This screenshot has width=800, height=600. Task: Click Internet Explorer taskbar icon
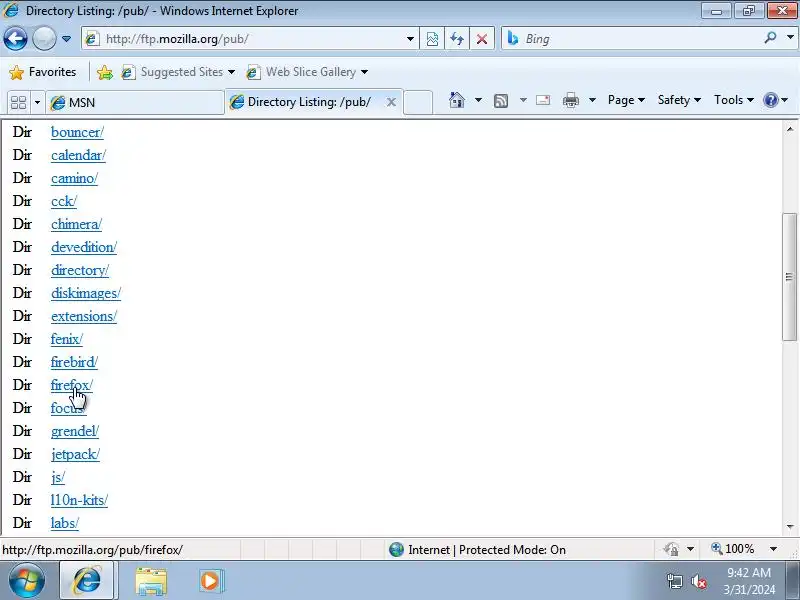[x=87, y=581]
